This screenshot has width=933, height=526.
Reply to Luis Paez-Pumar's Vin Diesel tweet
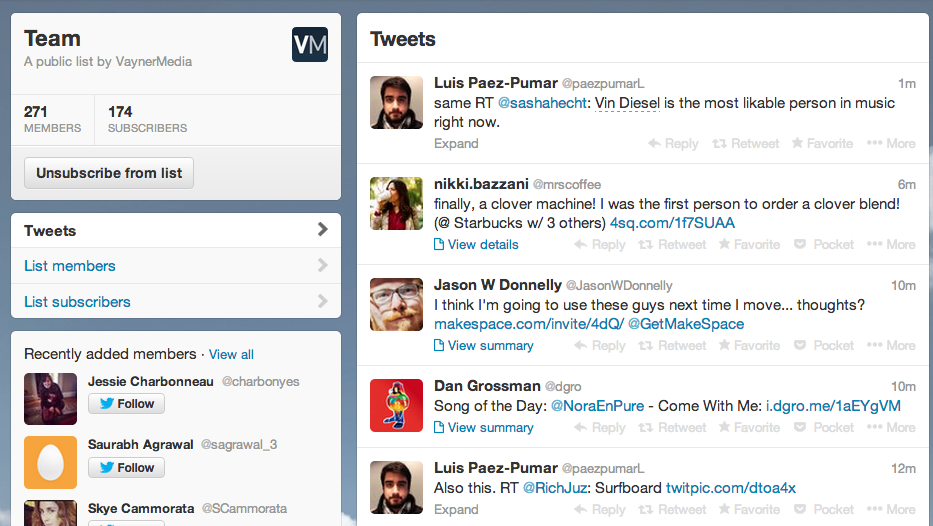[673, 143]
